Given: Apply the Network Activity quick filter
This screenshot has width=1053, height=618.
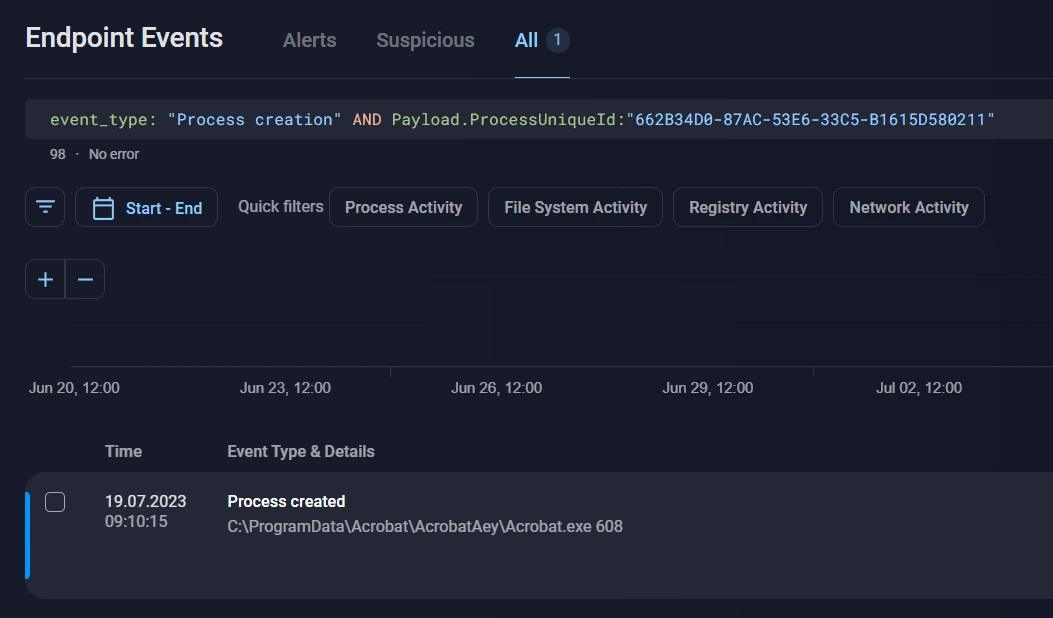Looking at the screenshot, I should [x=909, y=207].
